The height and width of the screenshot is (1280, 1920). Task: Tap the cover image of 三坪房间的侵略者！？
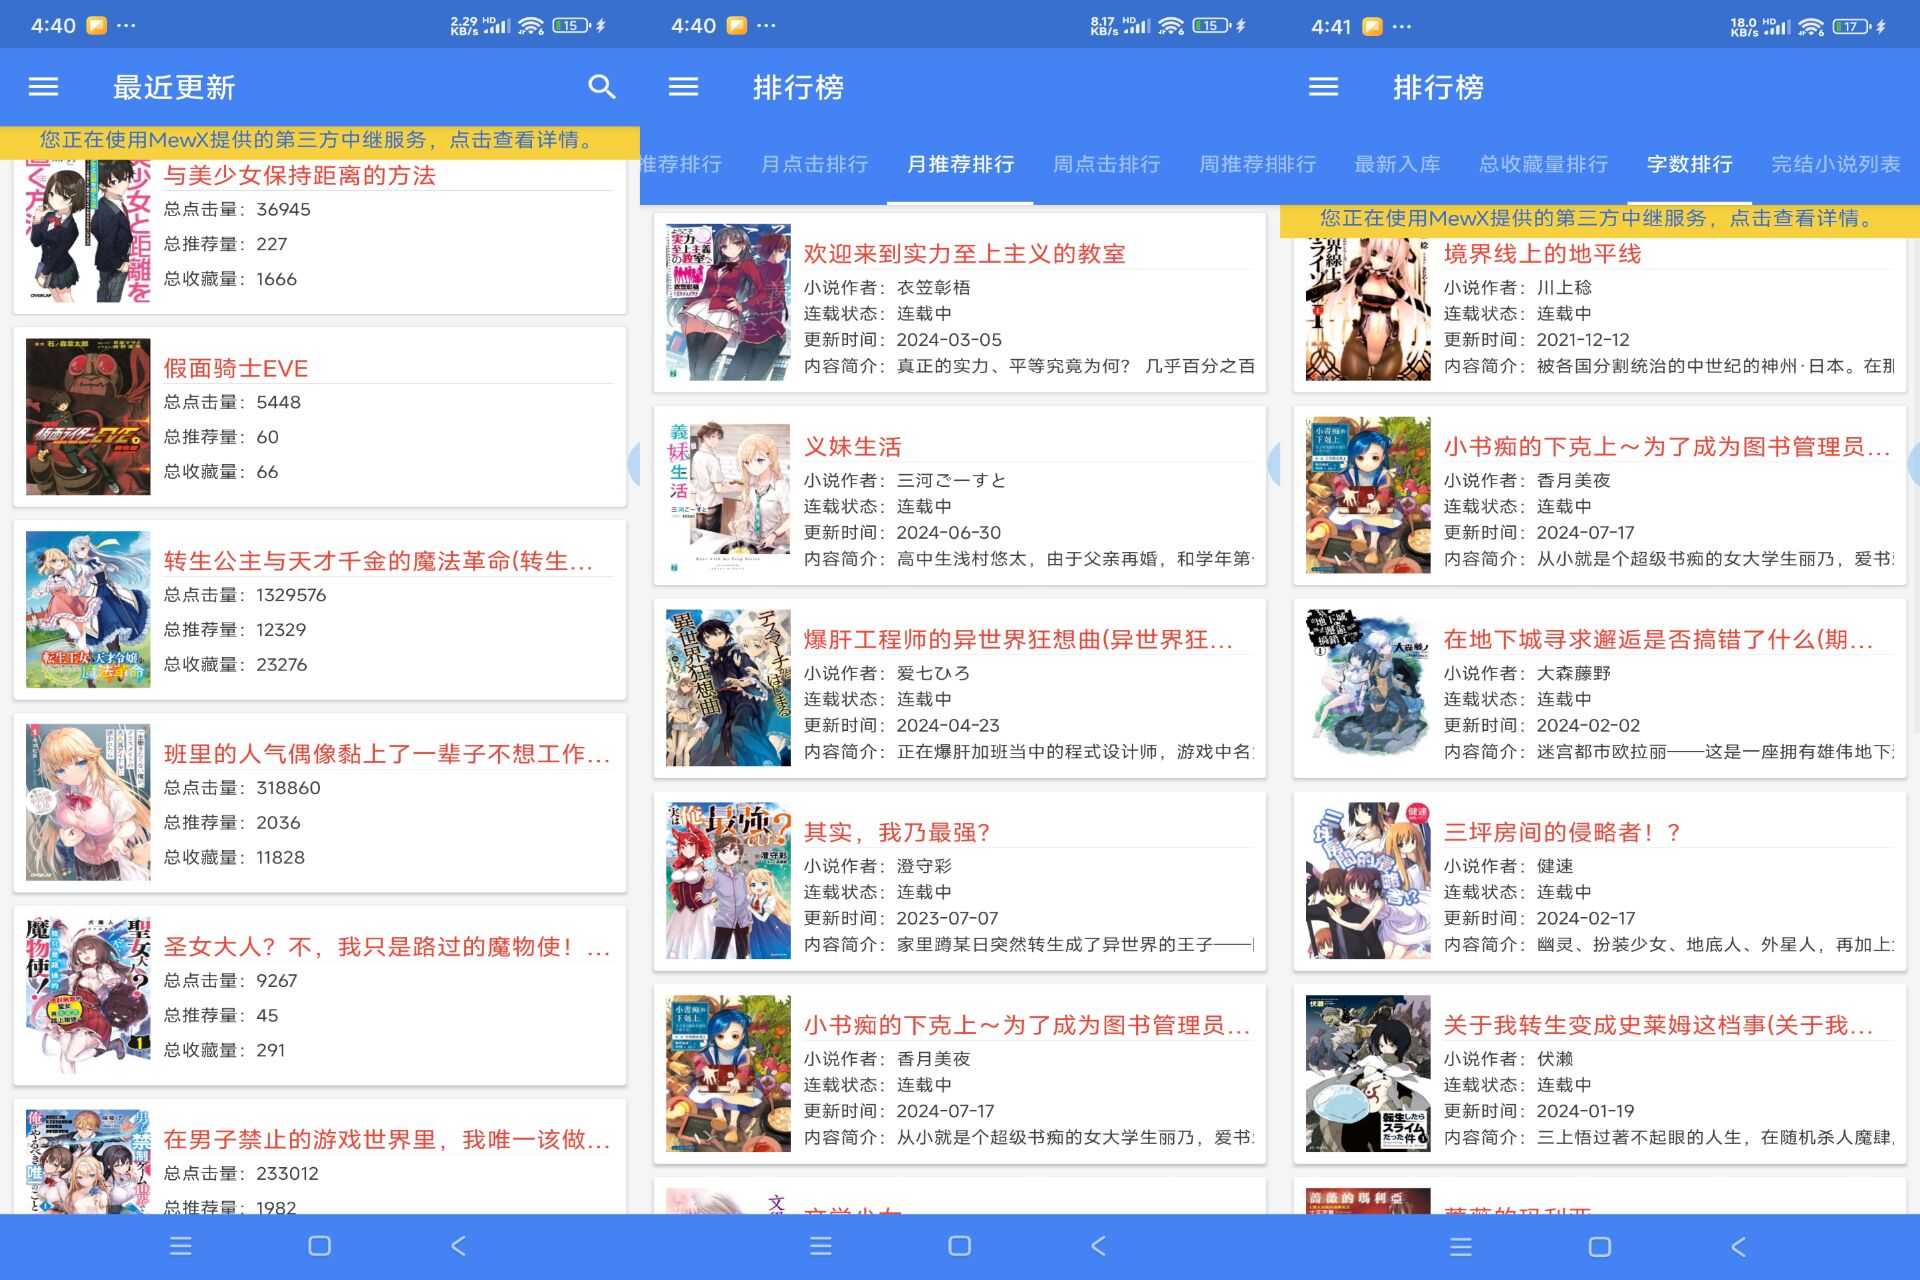pyautogui.click(x=1367, y=878)
